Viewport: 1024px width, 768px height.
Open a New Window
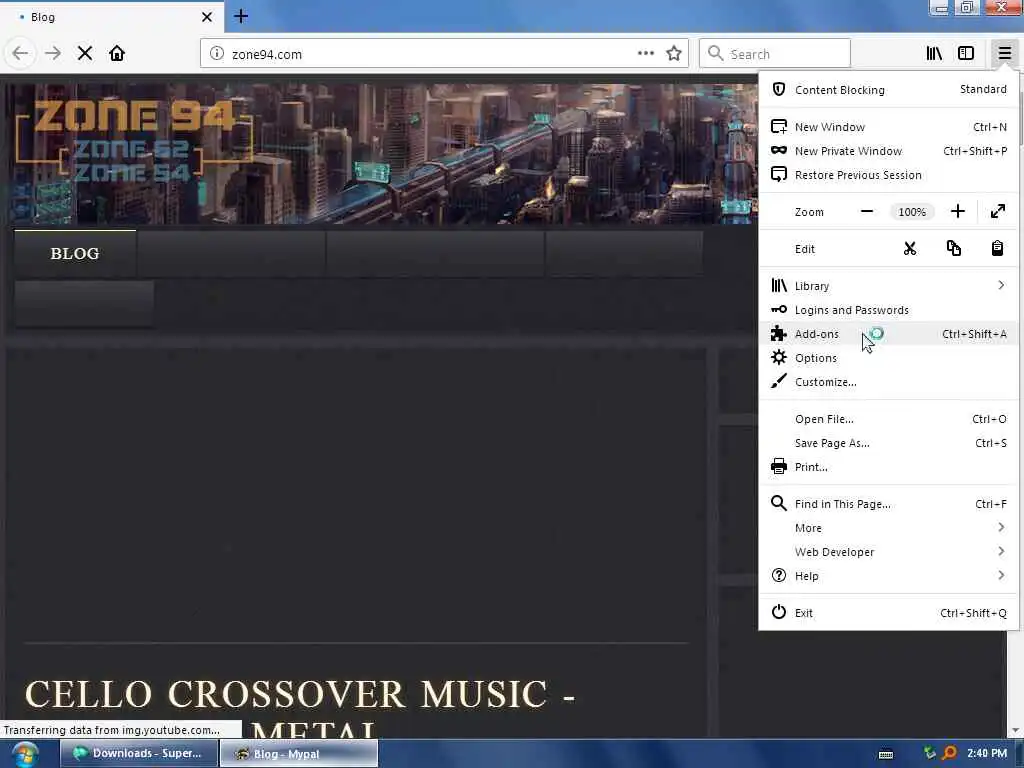(888, 127)
